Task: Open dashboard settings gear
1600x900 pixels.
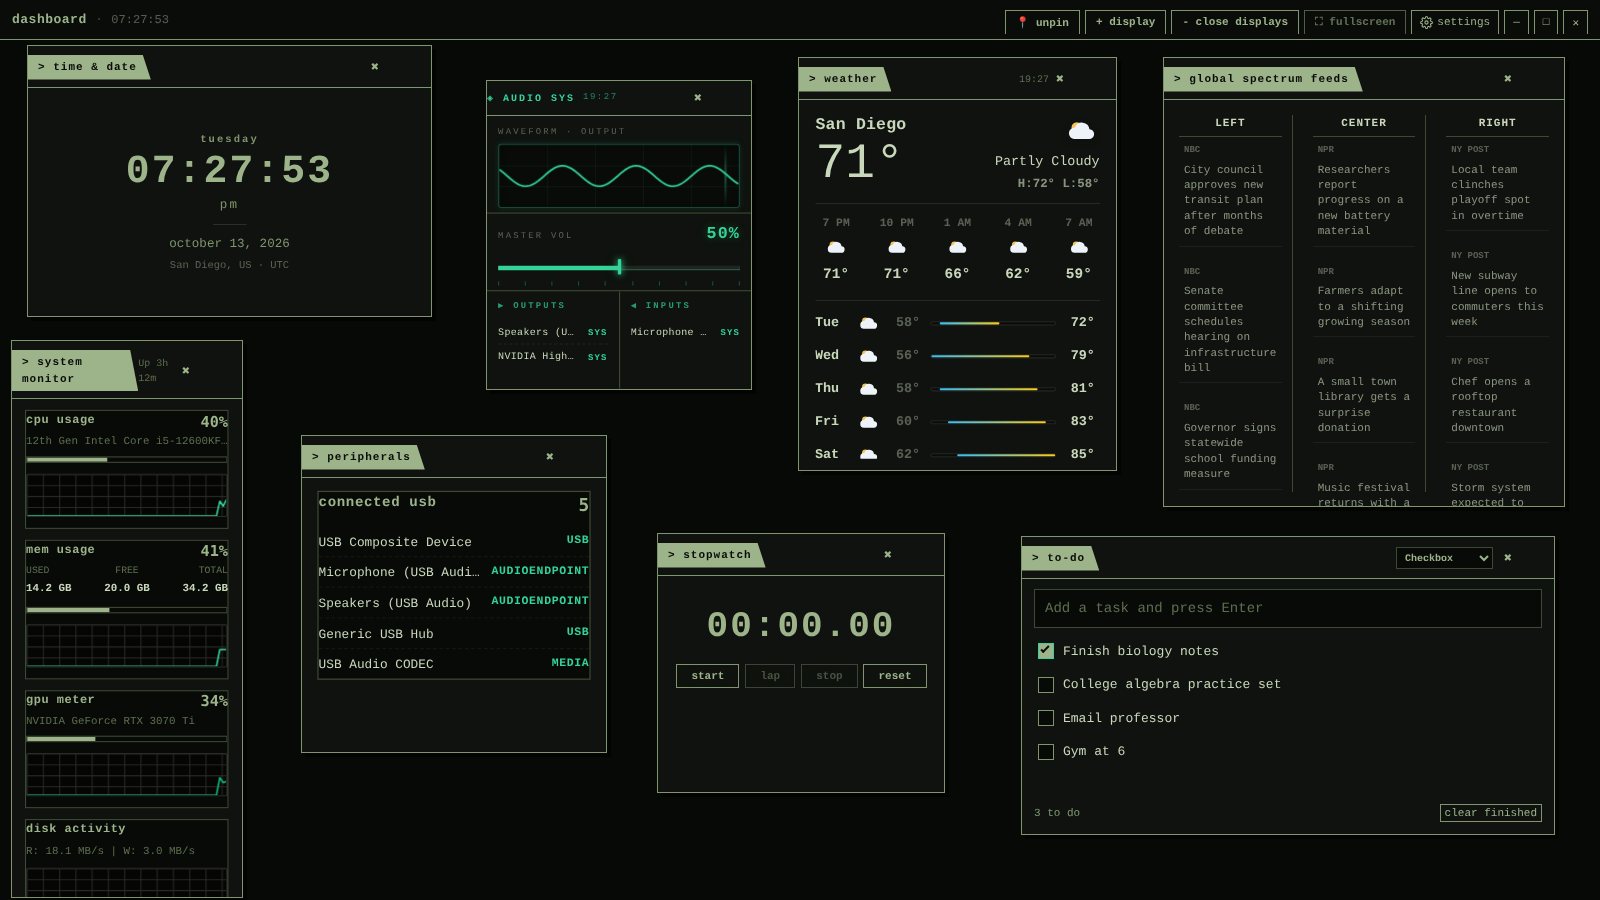Action: 1455,22
